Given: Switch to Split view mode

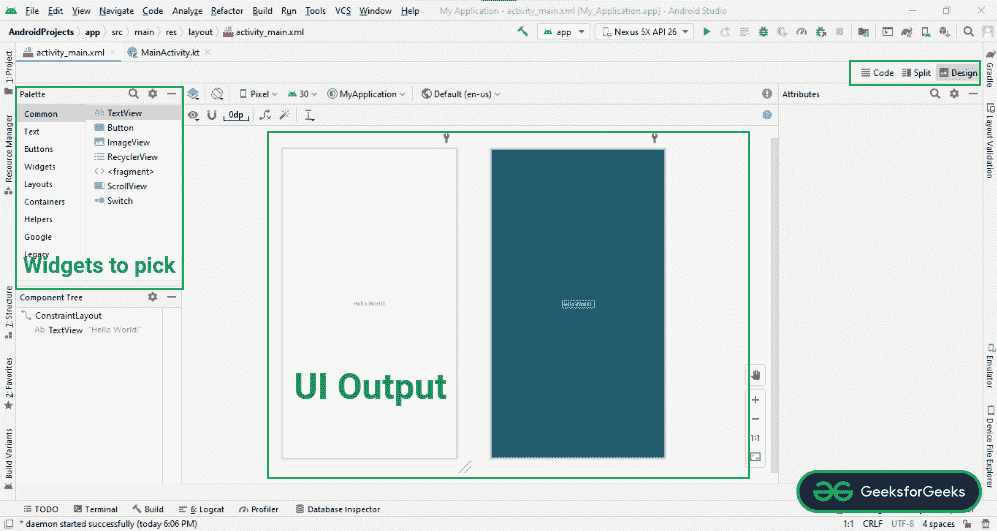Looking at the screenshot, I should (915, 73).
